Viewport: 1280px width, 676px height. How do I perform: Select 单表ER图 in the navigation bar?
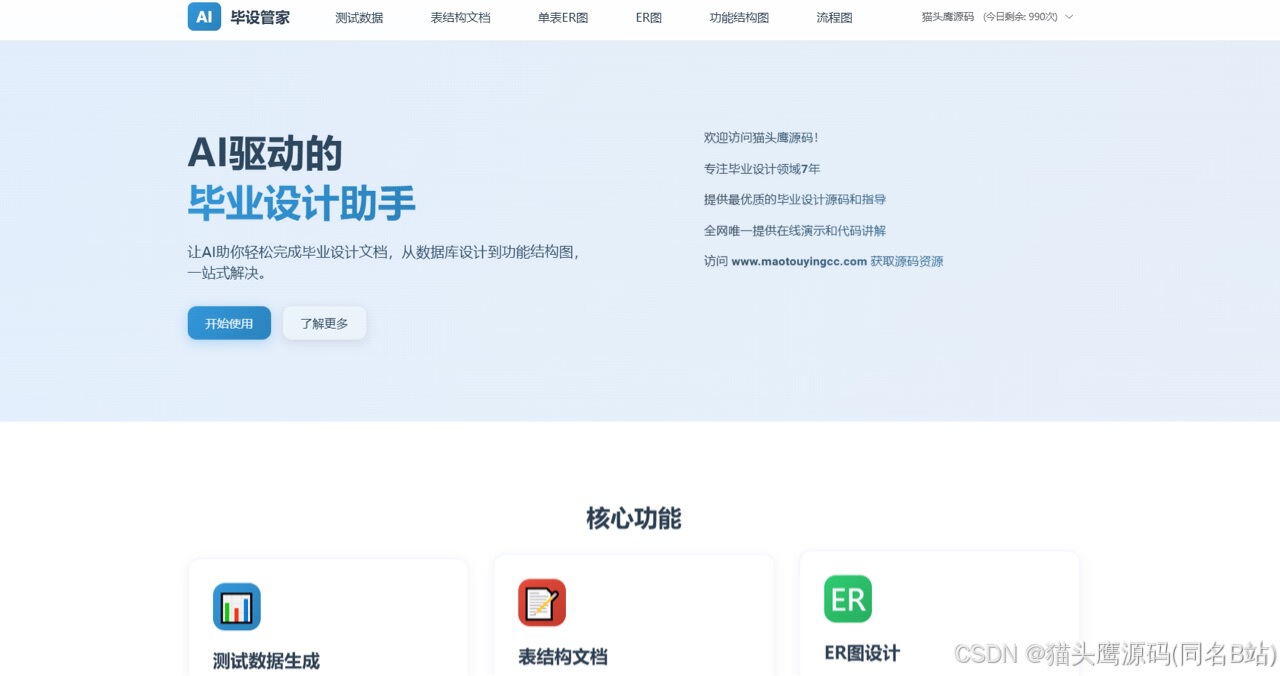tap(562, 17)
